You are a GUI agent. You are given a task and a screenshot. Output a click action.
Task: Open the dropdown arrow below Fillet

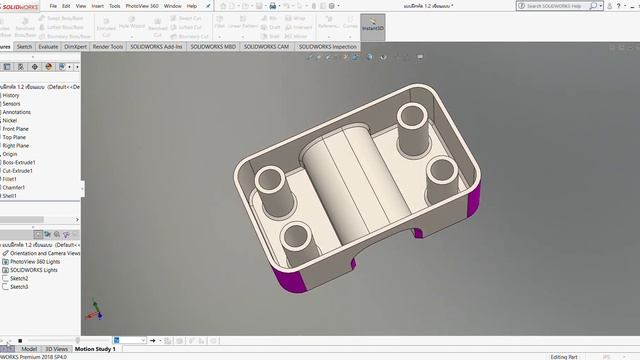(x=220, y=36)
